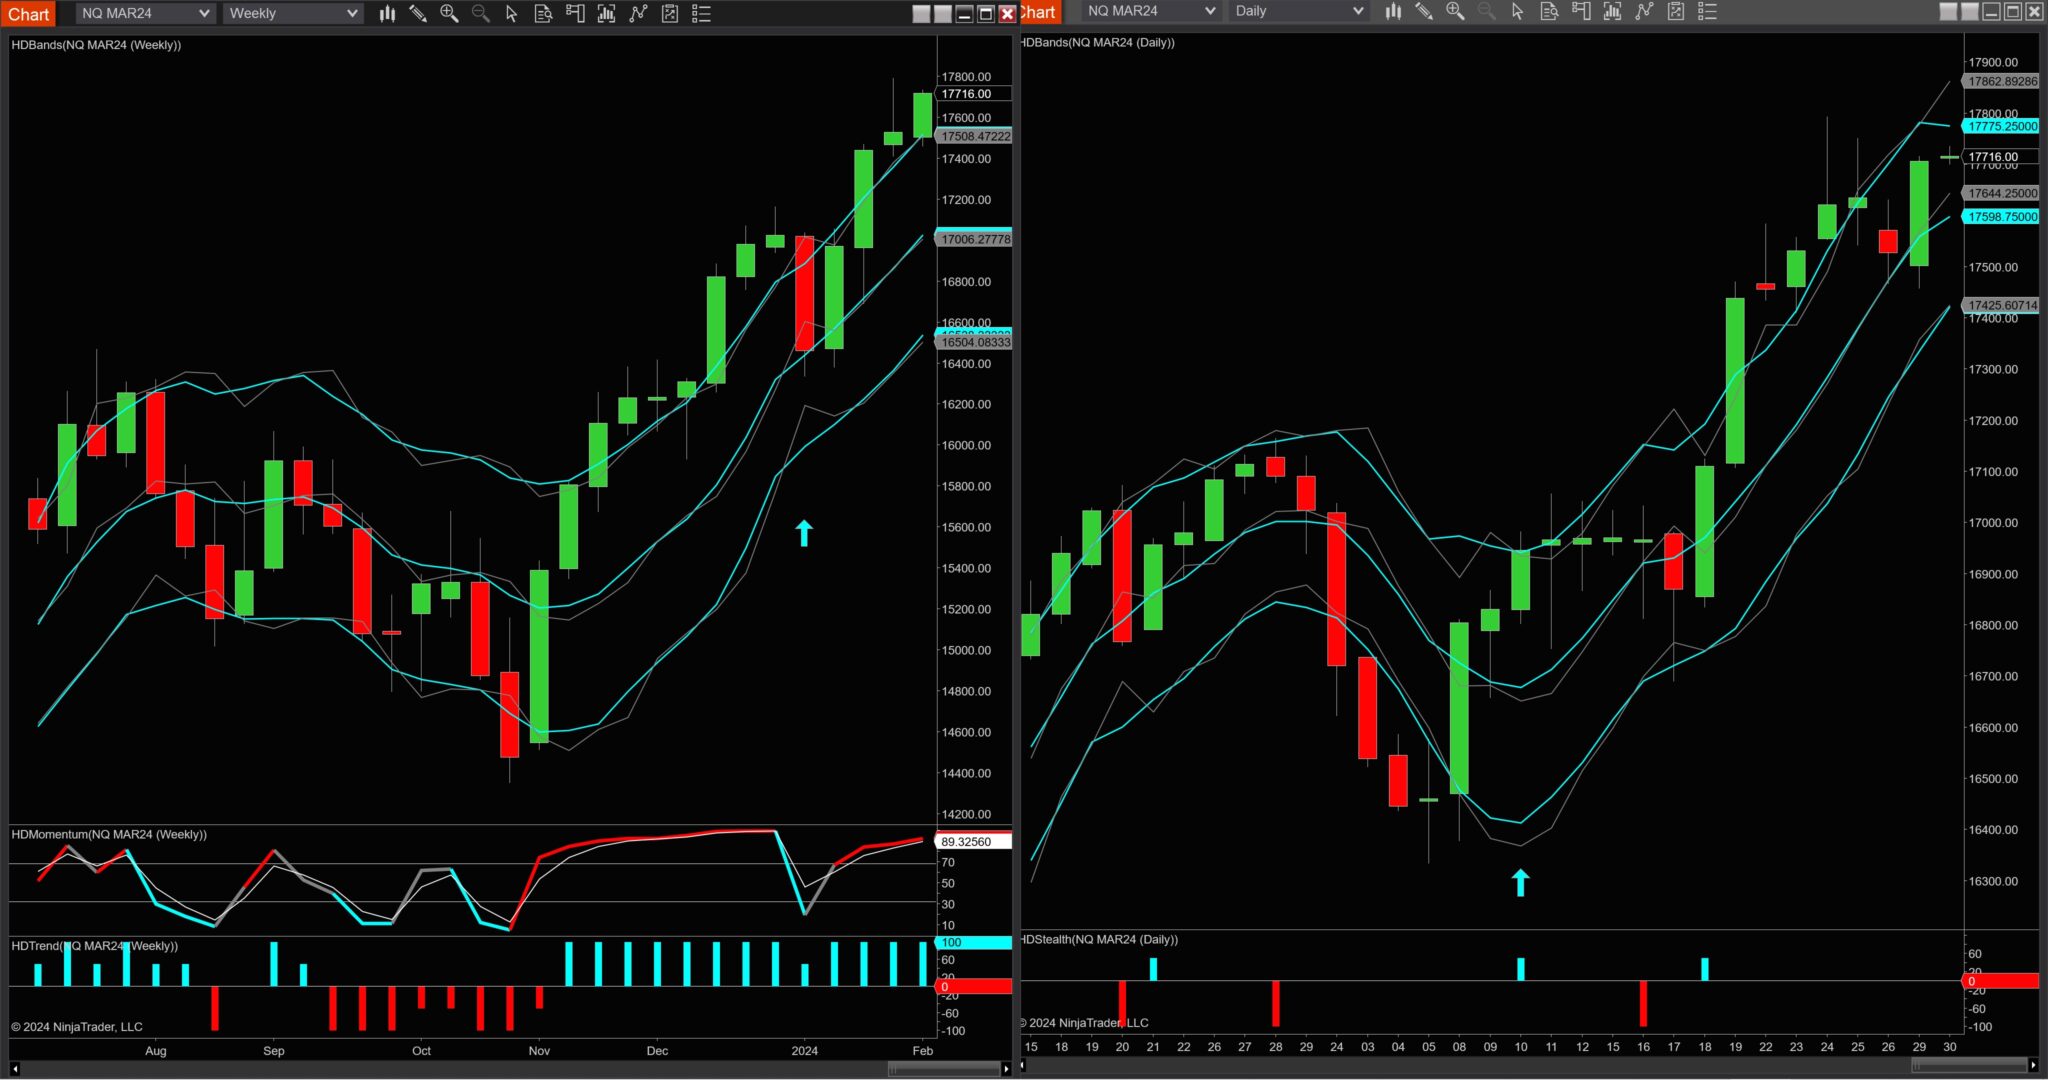Toggle the tabs list view on the Daily chart
2048x1080 pixels.
(1708, 12)
